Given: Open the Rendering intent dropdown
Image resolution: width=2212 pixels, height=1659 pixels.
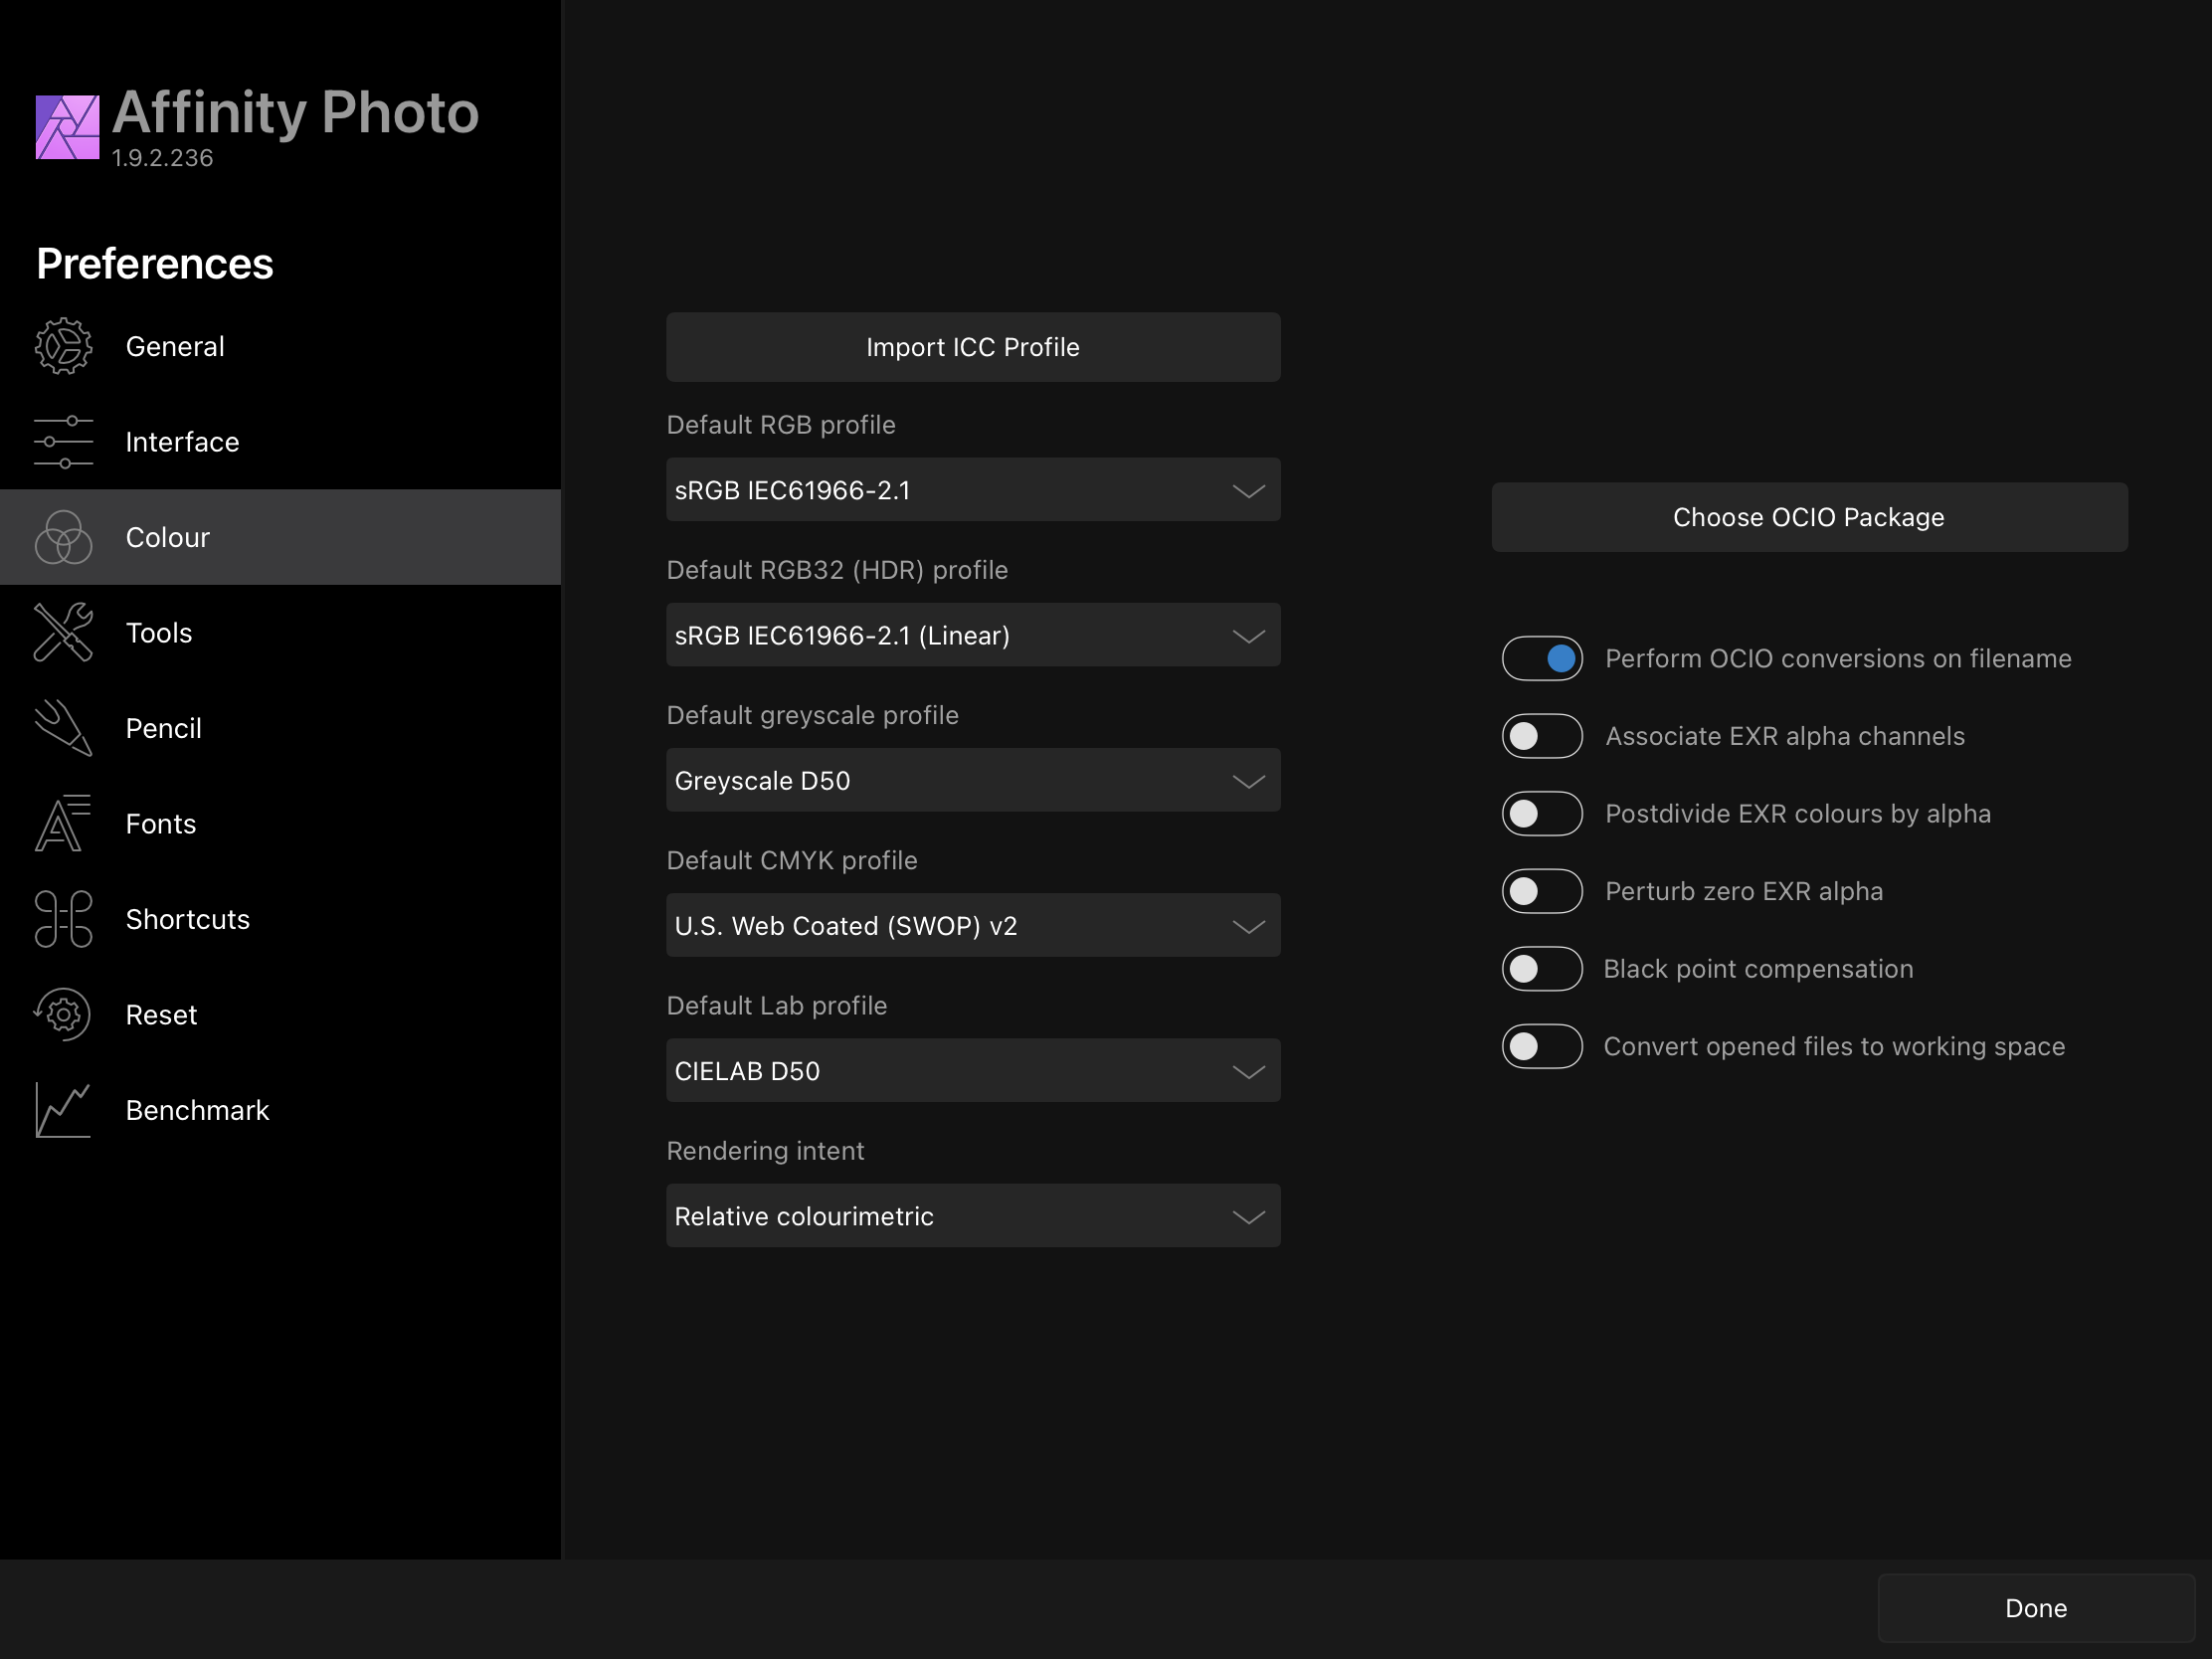Looking at the screenshot, I should (973, 1216).
